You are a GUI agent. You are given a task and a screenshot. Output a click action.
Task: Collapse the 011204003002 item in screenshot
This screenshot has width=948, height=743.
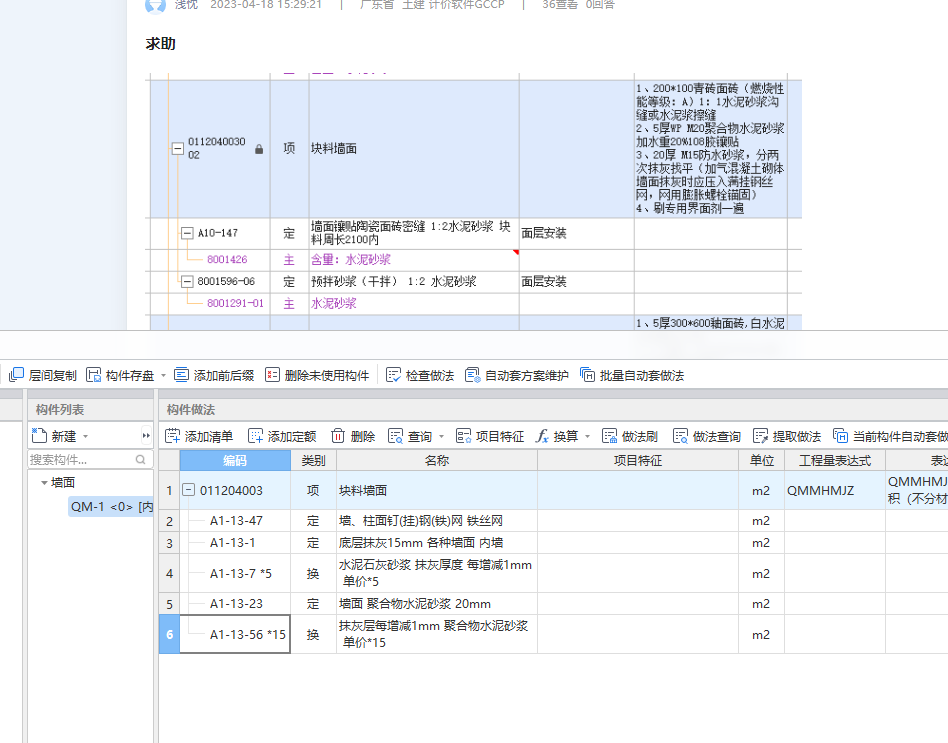click(x=178, y=149)
